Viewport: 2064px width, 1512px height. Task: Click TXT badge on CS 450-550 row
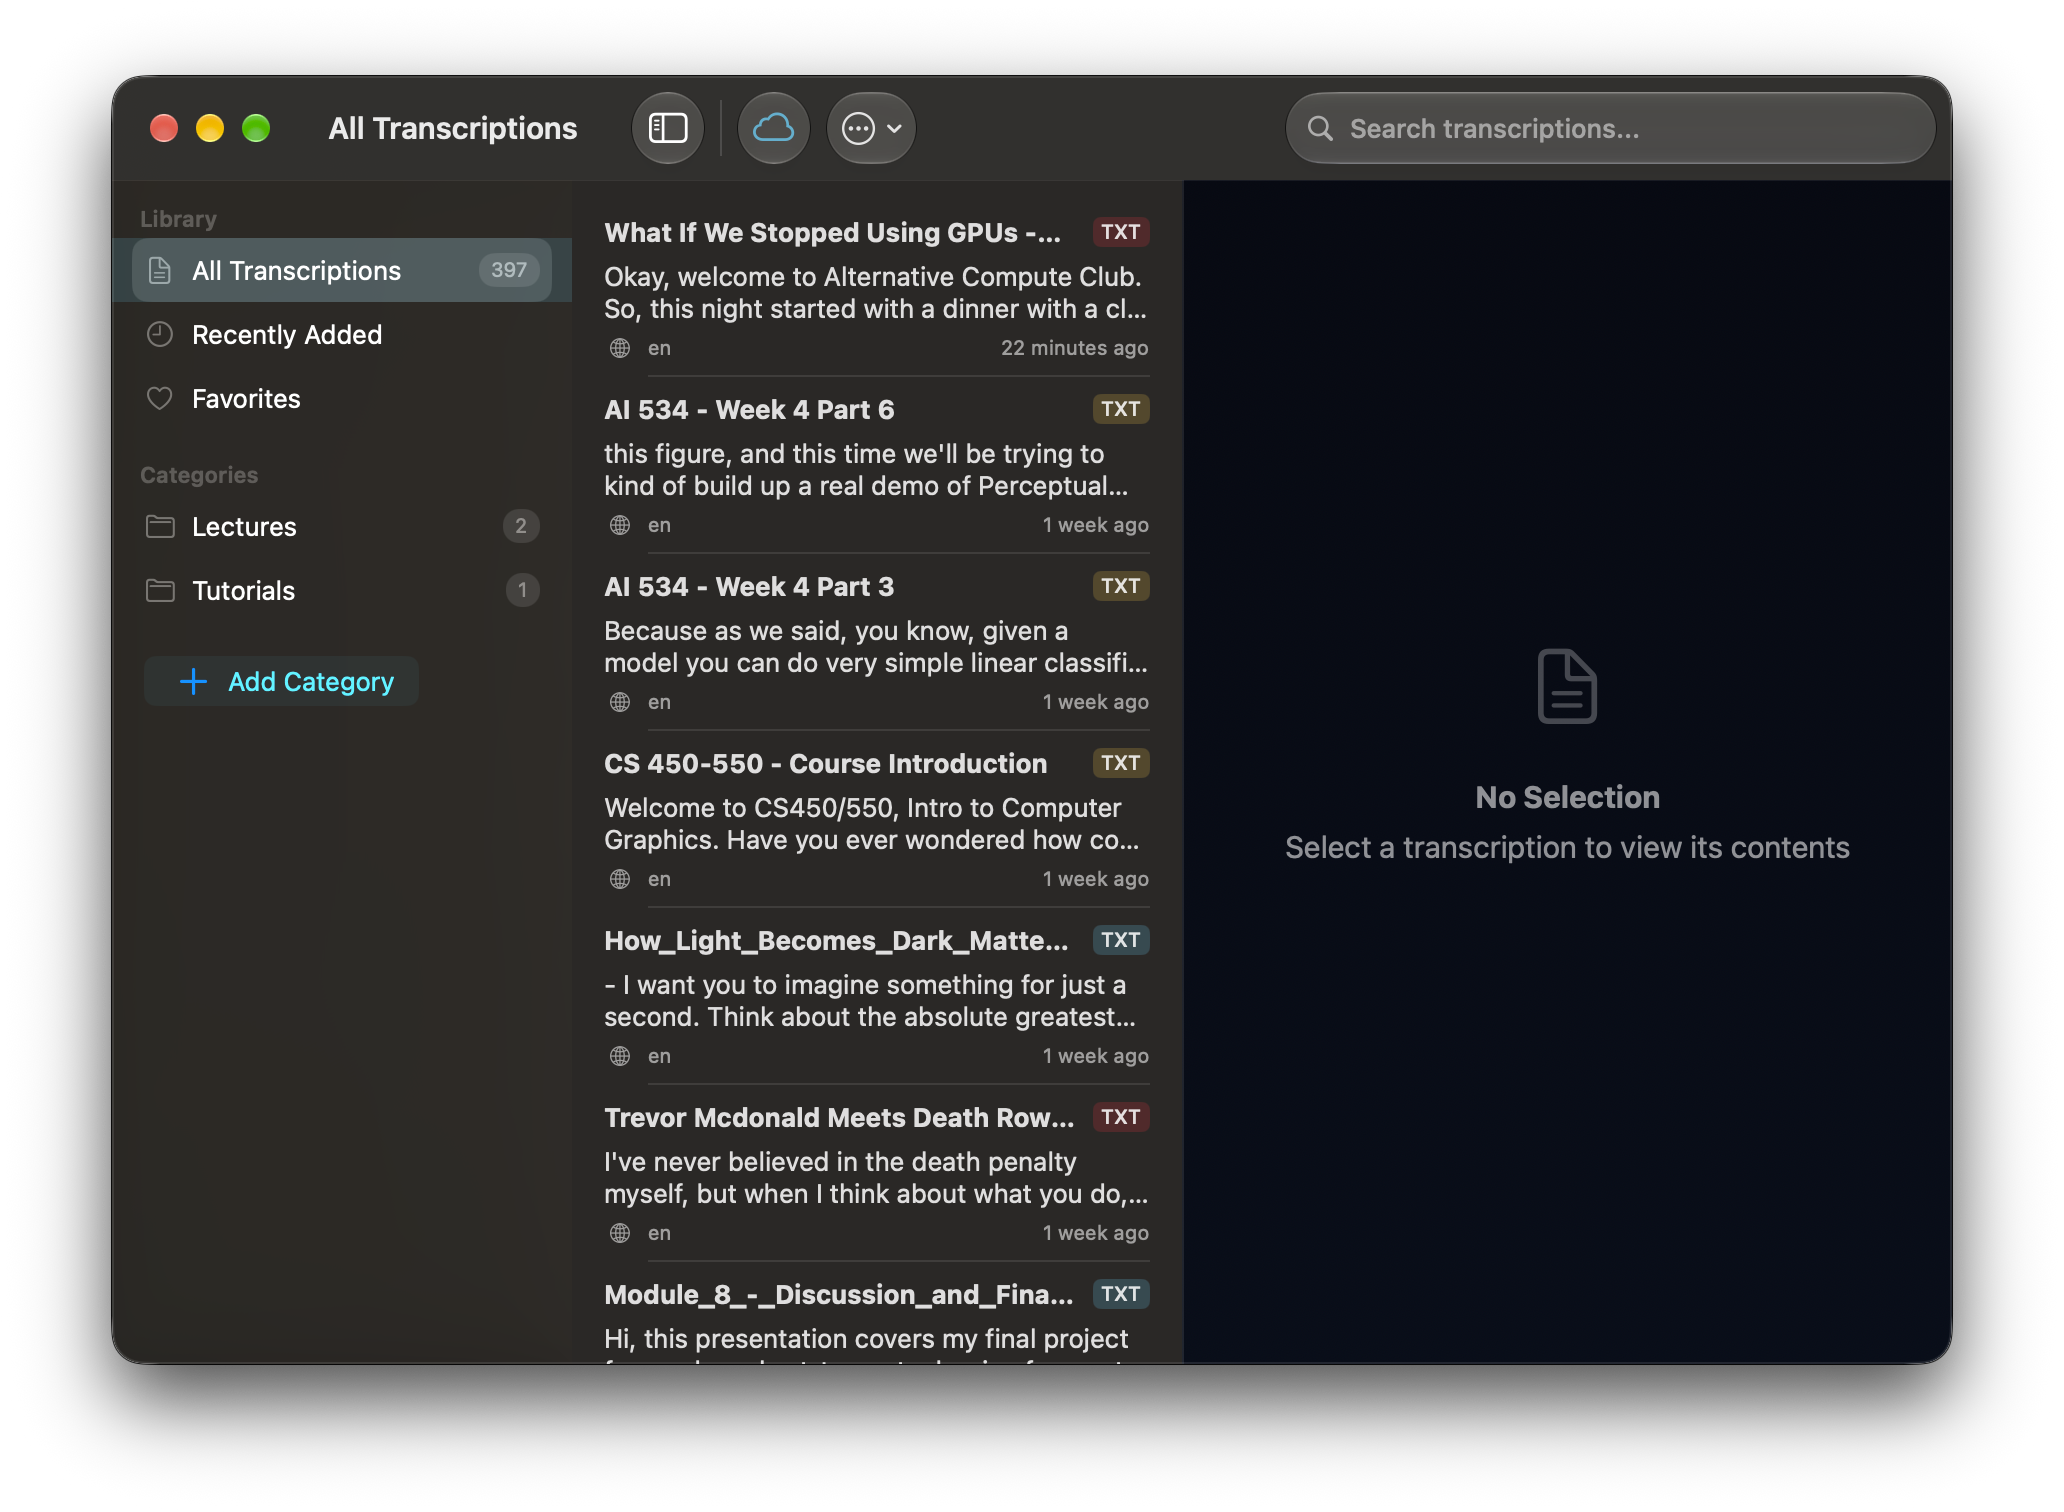tap(1121, 763)
